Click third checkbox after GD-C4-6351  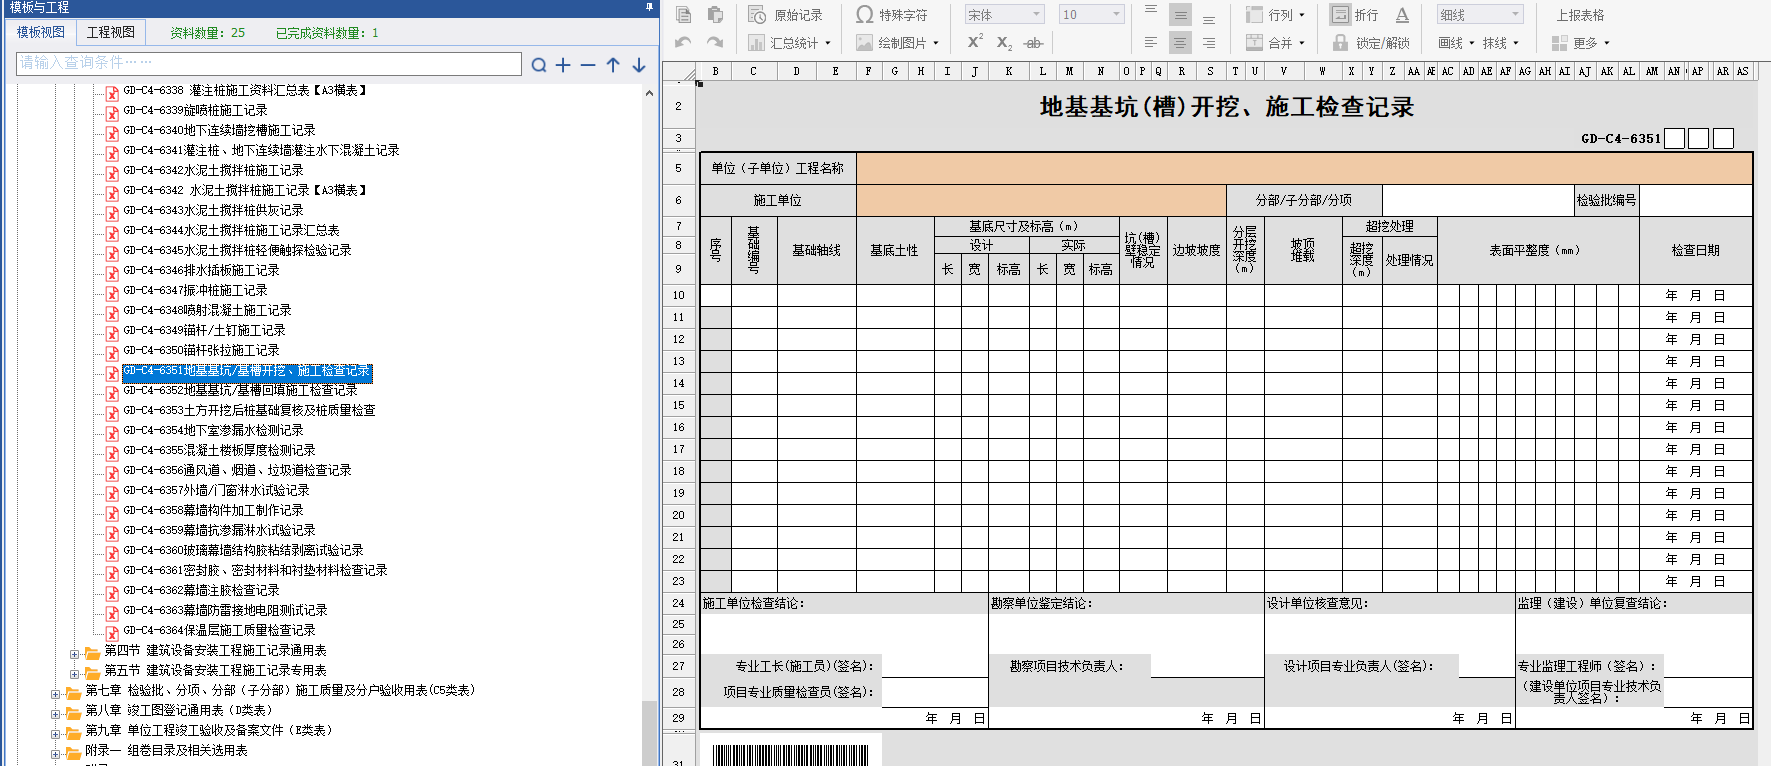[1723, 138]
